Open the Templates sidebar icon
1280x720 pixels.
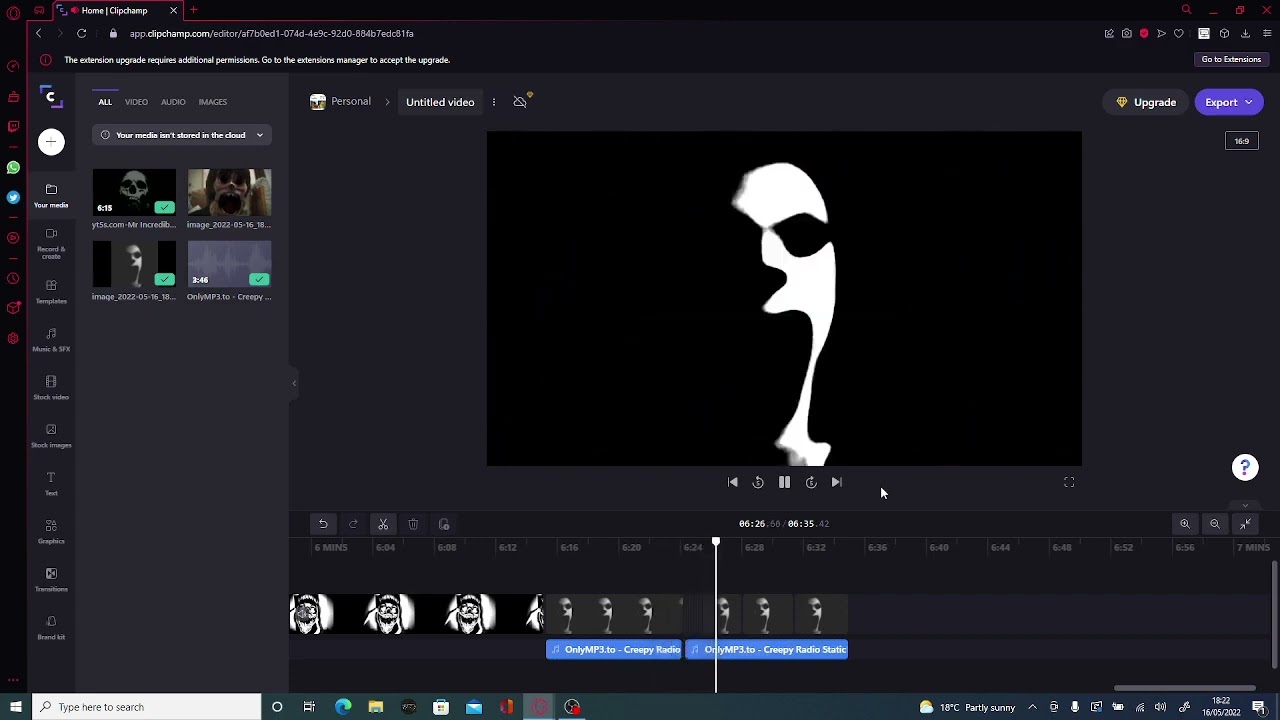pyautogui.click(x=51, y=292)
